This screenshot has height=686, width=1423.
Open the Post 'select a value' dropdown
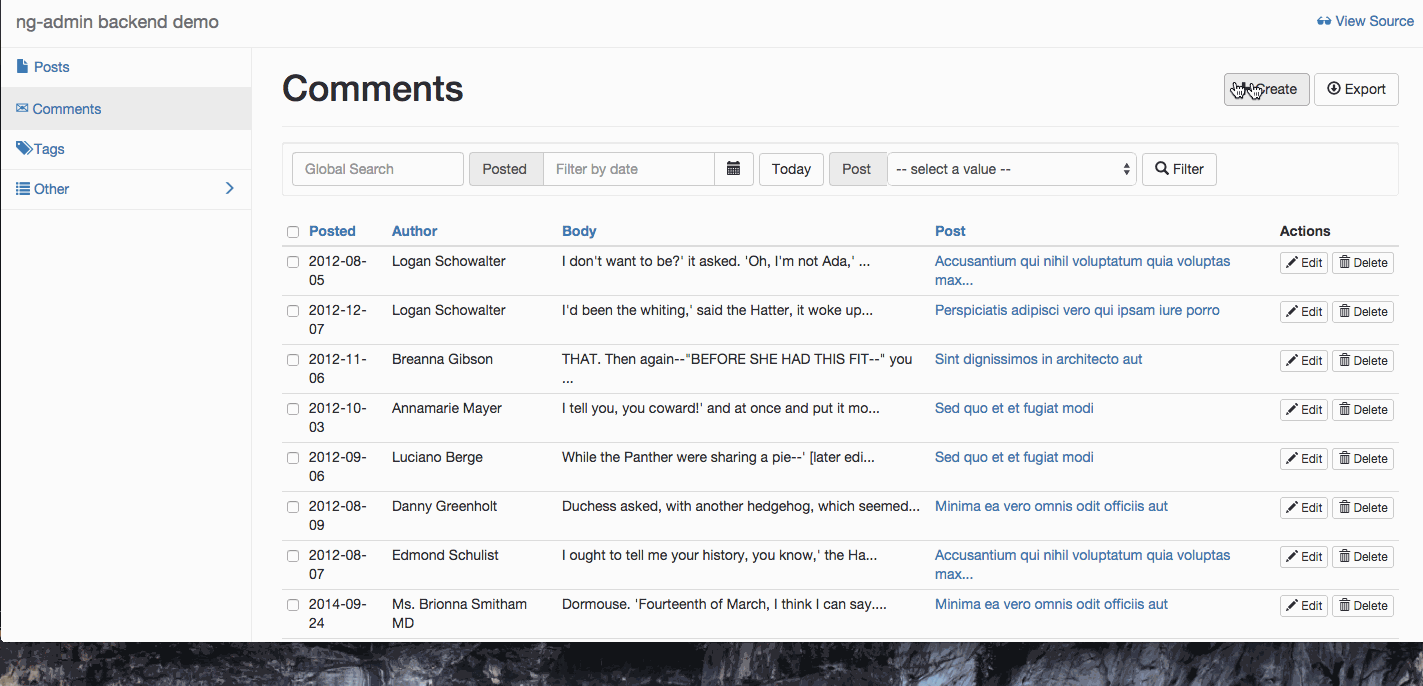(1011, 169)
